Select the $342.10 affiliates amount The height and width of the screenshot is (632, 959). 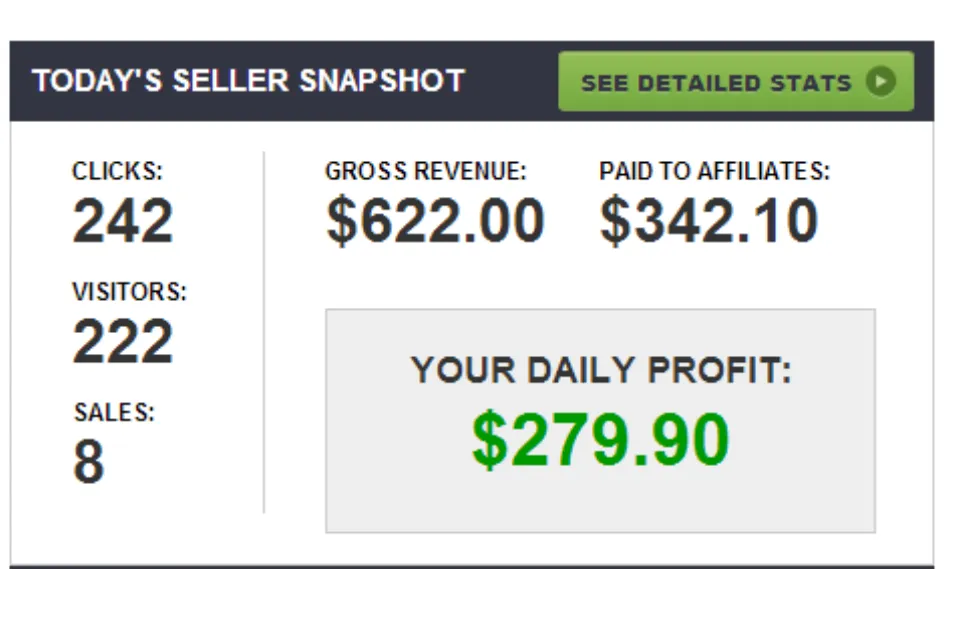tap(708, 221)
